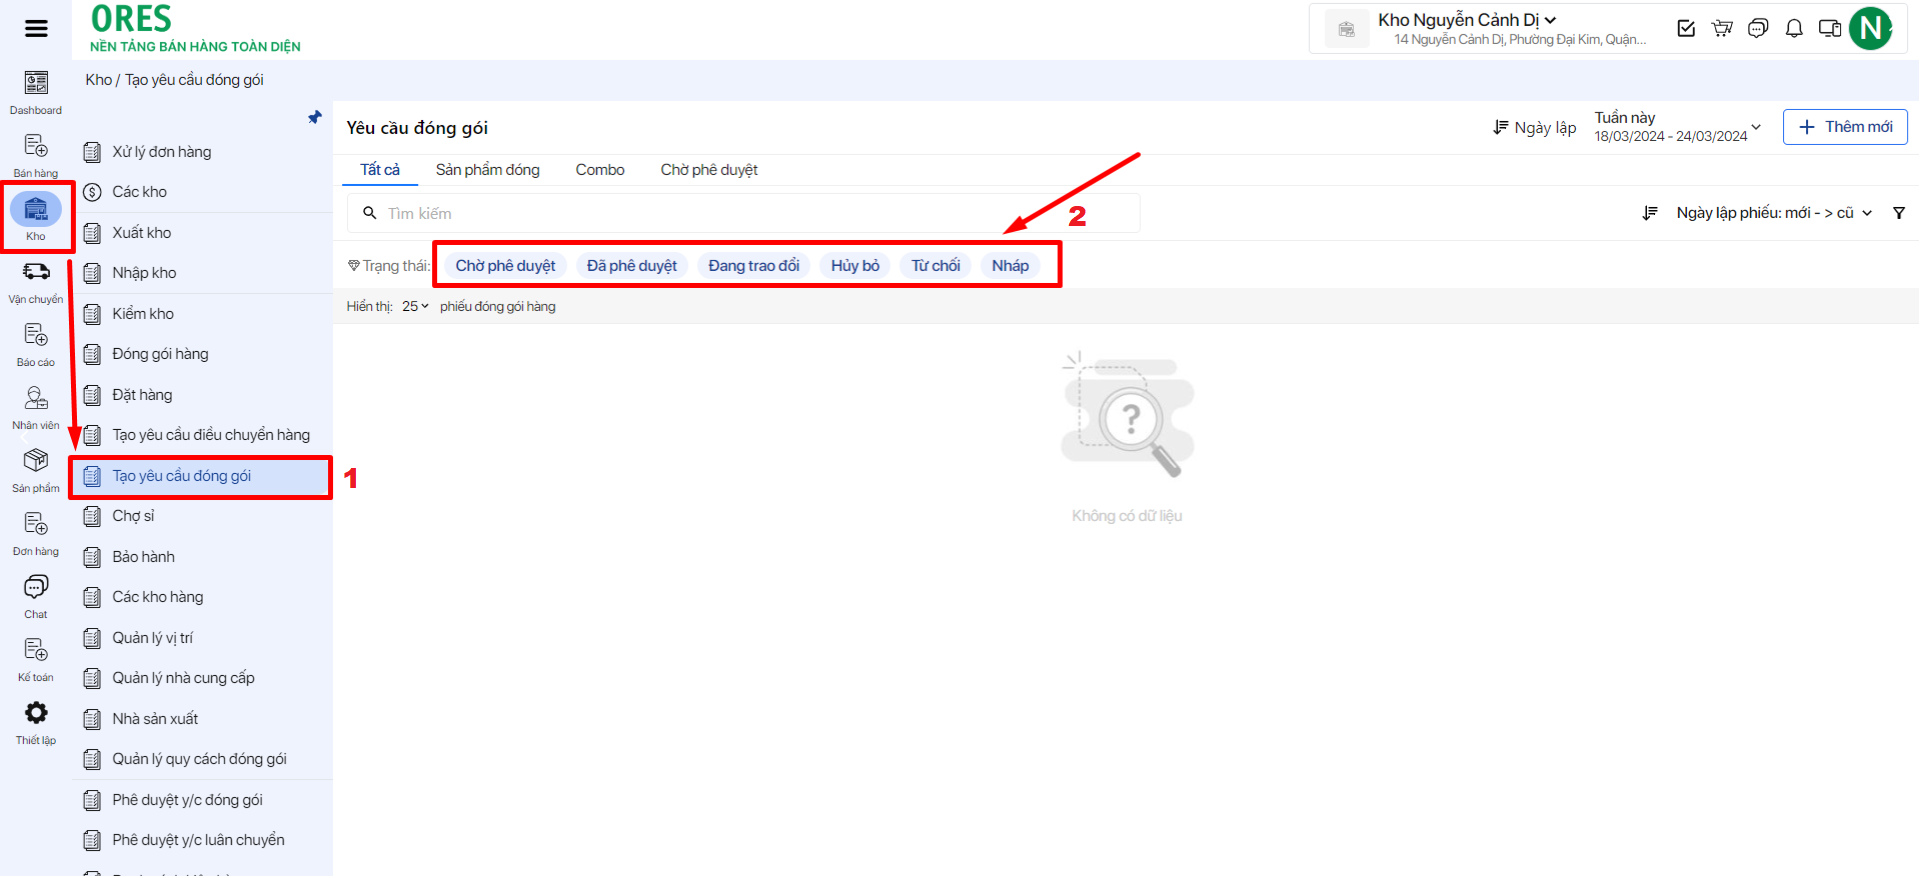Image resolution: width=1920 pixels, height=878 pixels.
Task: Click the Tìm kiếm search field
Action: (x=750, y=214)
